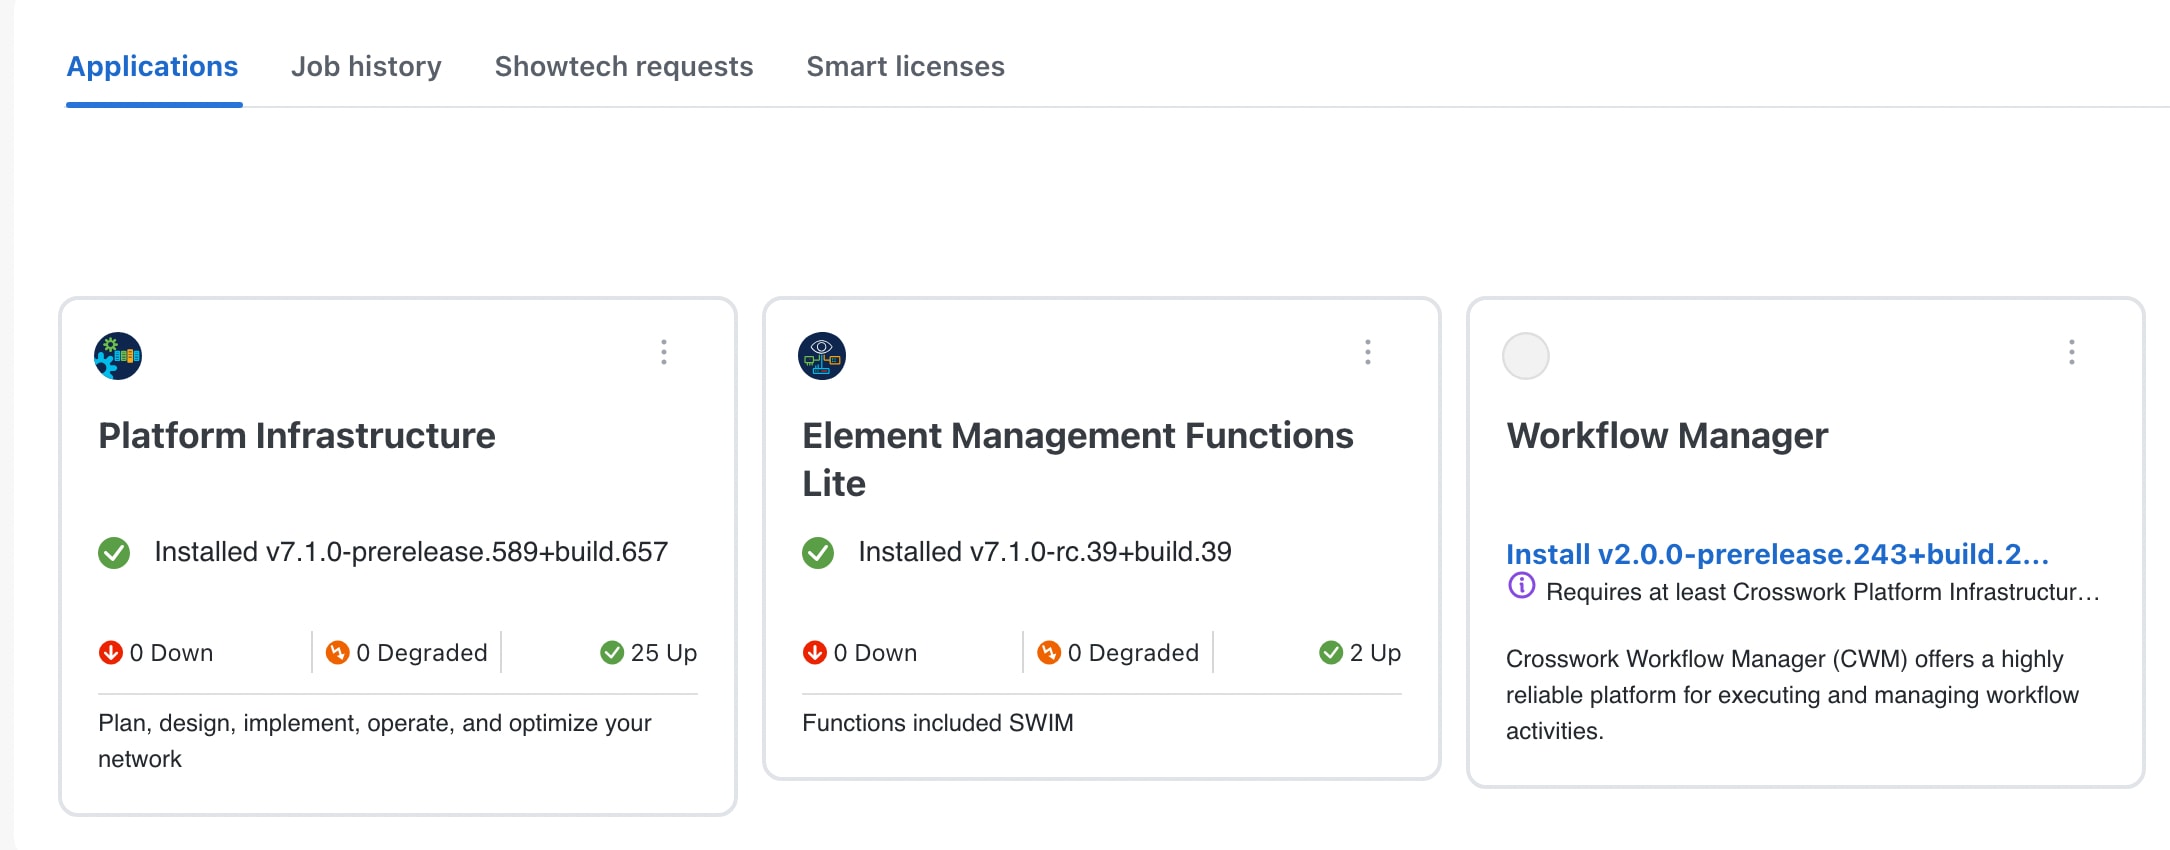Click Platform Infrastructure installed green checkmark
The height and width of the screenshot is (850, 2170).
(114, 553)
